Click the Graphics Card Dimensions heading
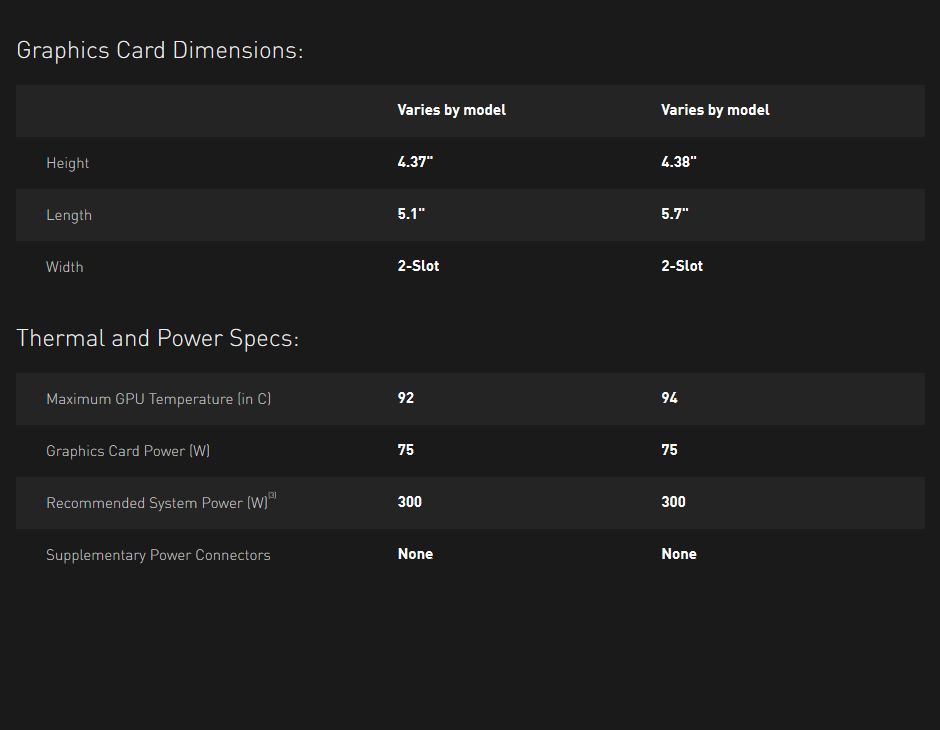The image size is (940, 730). [159, 50]
